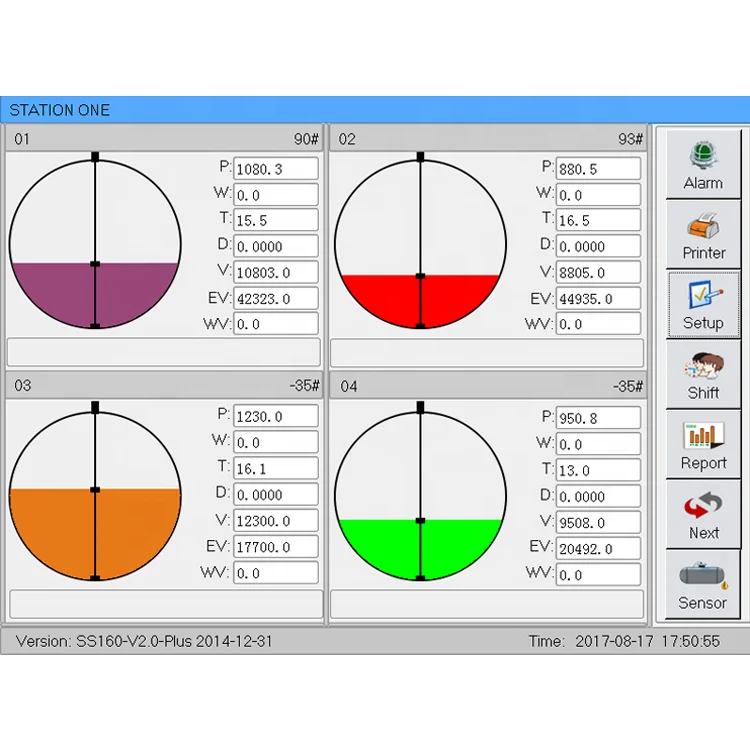This screenshot has height=750, width=750.
Task: Click tank 02 header labeled 93#
Action: click(x=488, y=139)
